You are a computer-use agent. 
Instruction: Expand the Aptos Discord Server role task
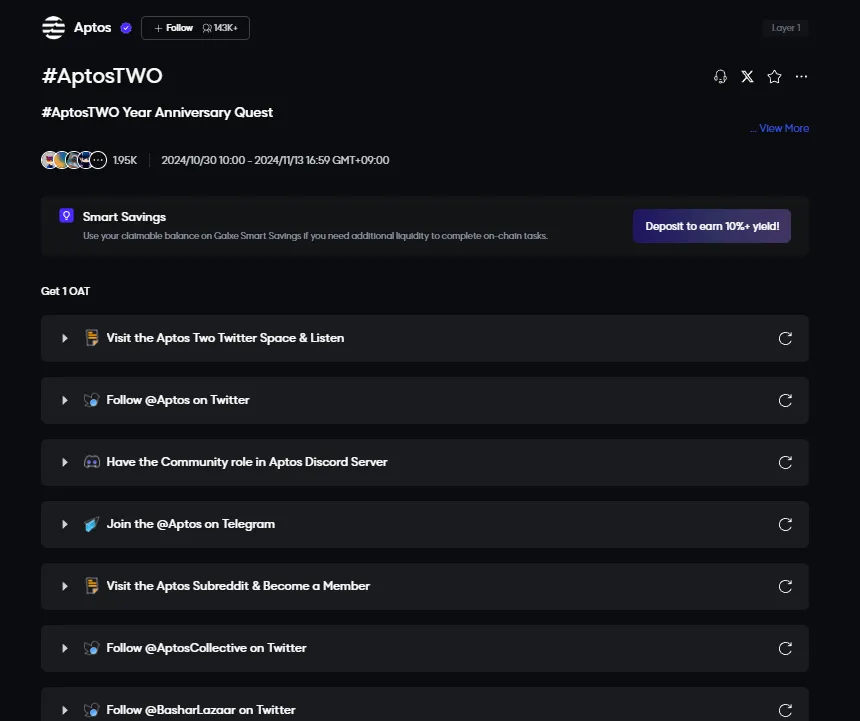[x=65, y=462]
